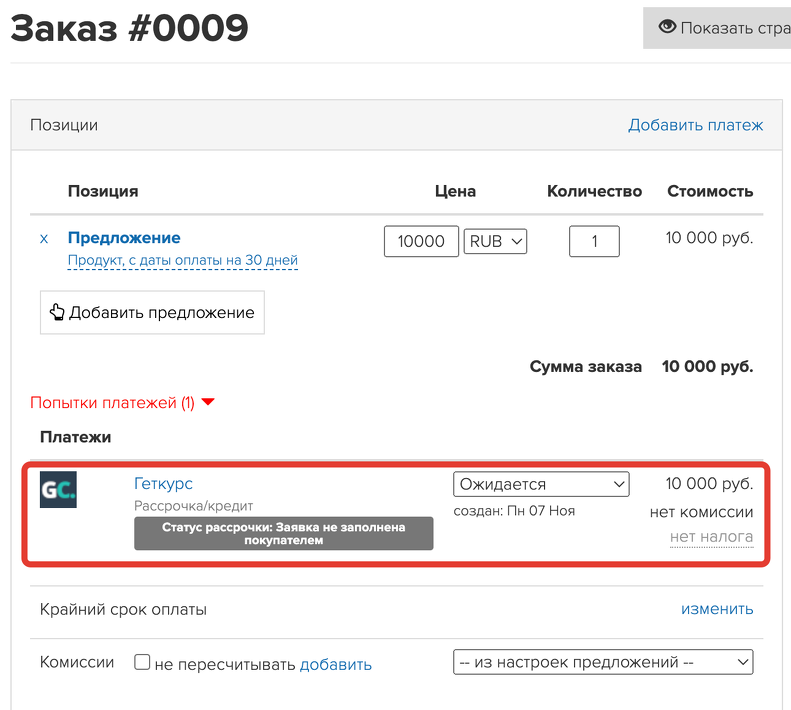Open the Геткурс payment link
The width and height of the screenshot is (791, 710).
tap(163, 483)
